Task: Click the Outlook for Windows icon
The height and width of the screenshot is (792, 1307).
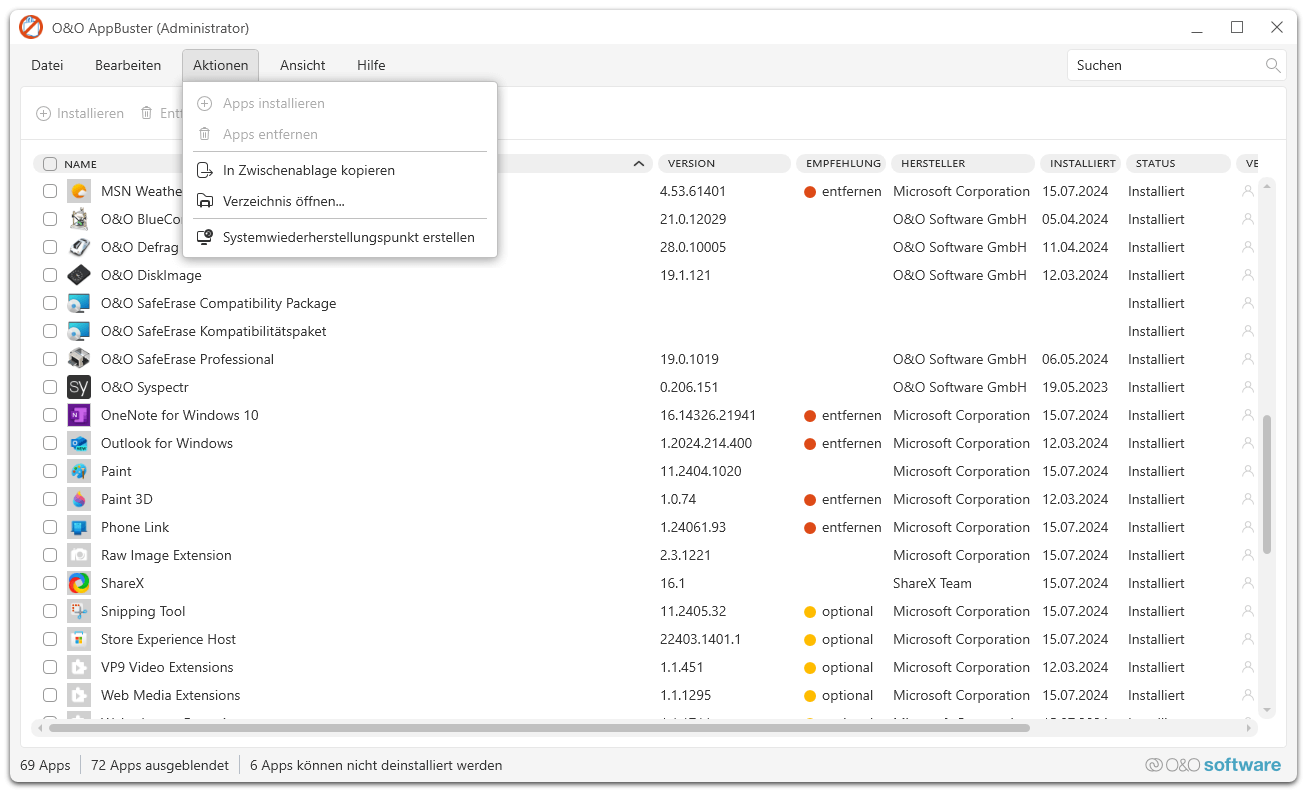Action: (x=79, y=443)
